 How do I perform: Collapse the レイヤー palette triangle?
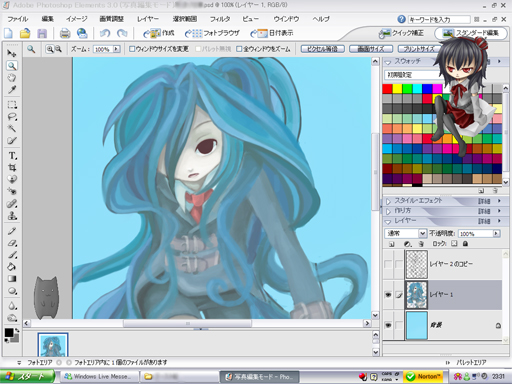pyautogui.click(x=388, y=221)
